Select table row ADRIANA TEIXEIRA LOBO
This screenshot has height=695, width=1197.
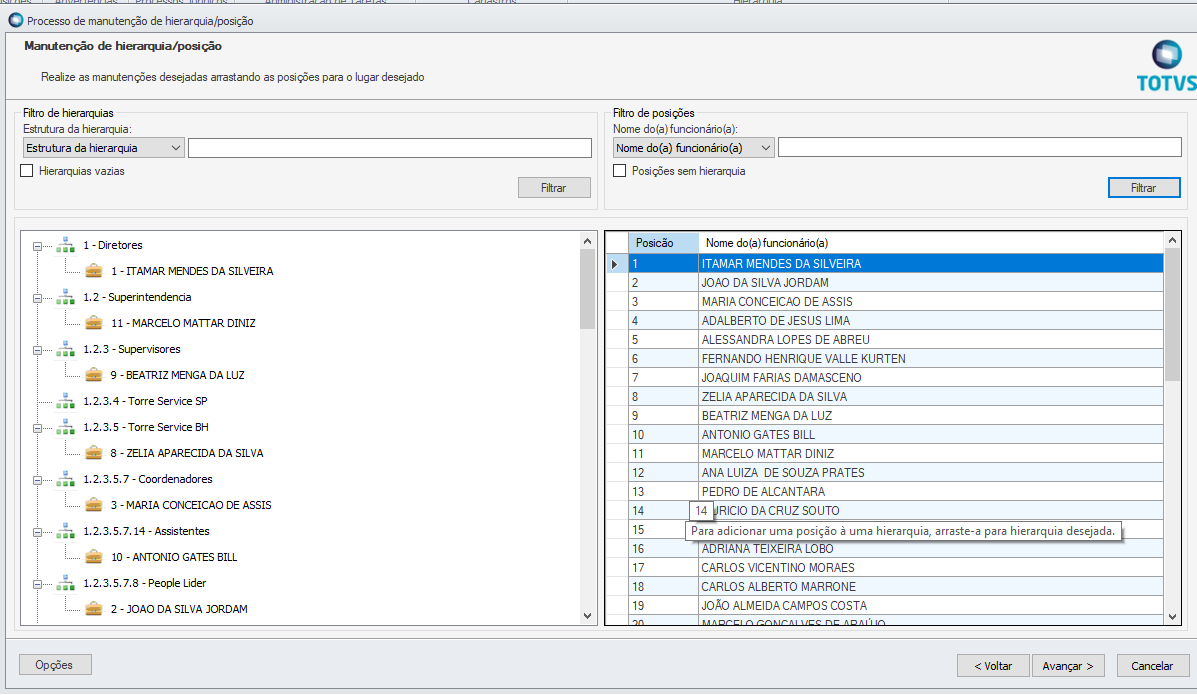tap(895, 549)
